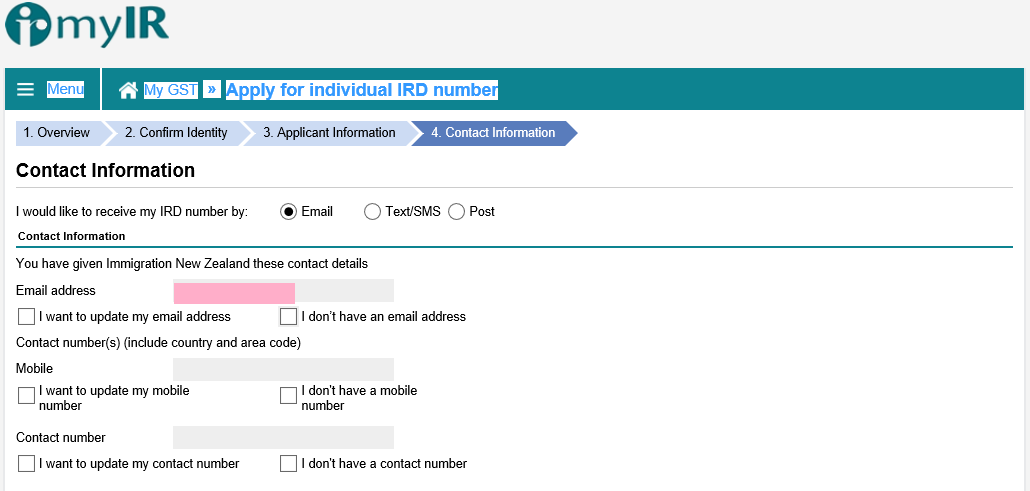The image size is (1030, 491).
Task: Select the Text/SMS radio option
Action: point(372,212)
